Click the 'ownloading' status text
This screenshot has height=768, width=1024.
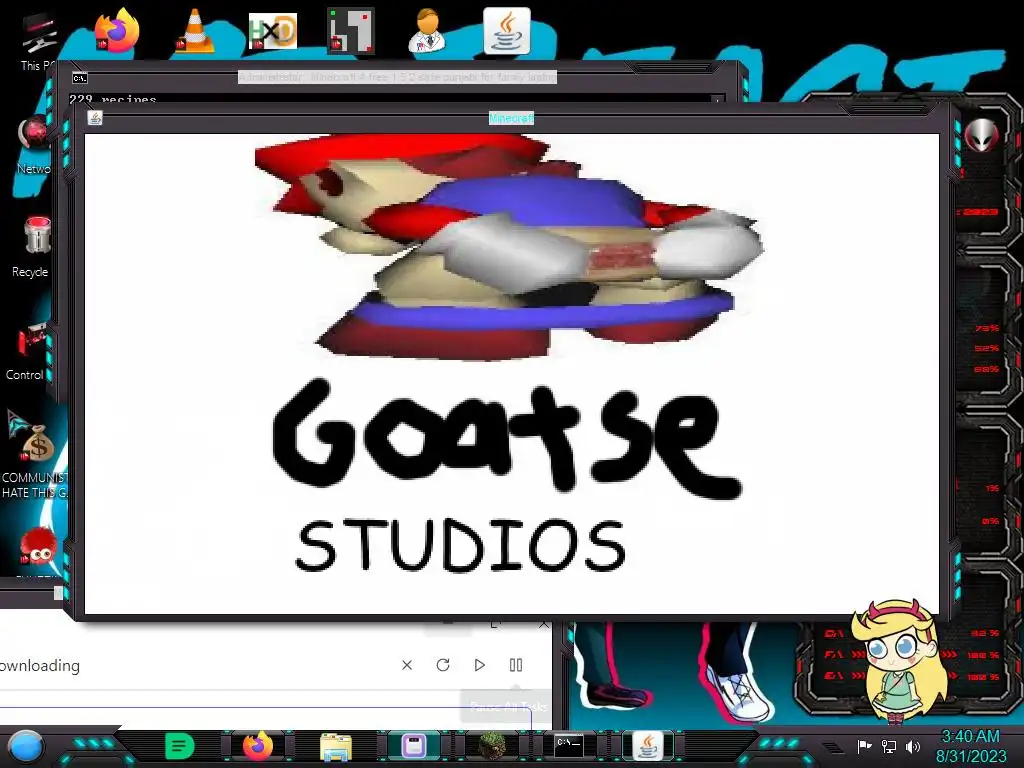coord(39,665)
